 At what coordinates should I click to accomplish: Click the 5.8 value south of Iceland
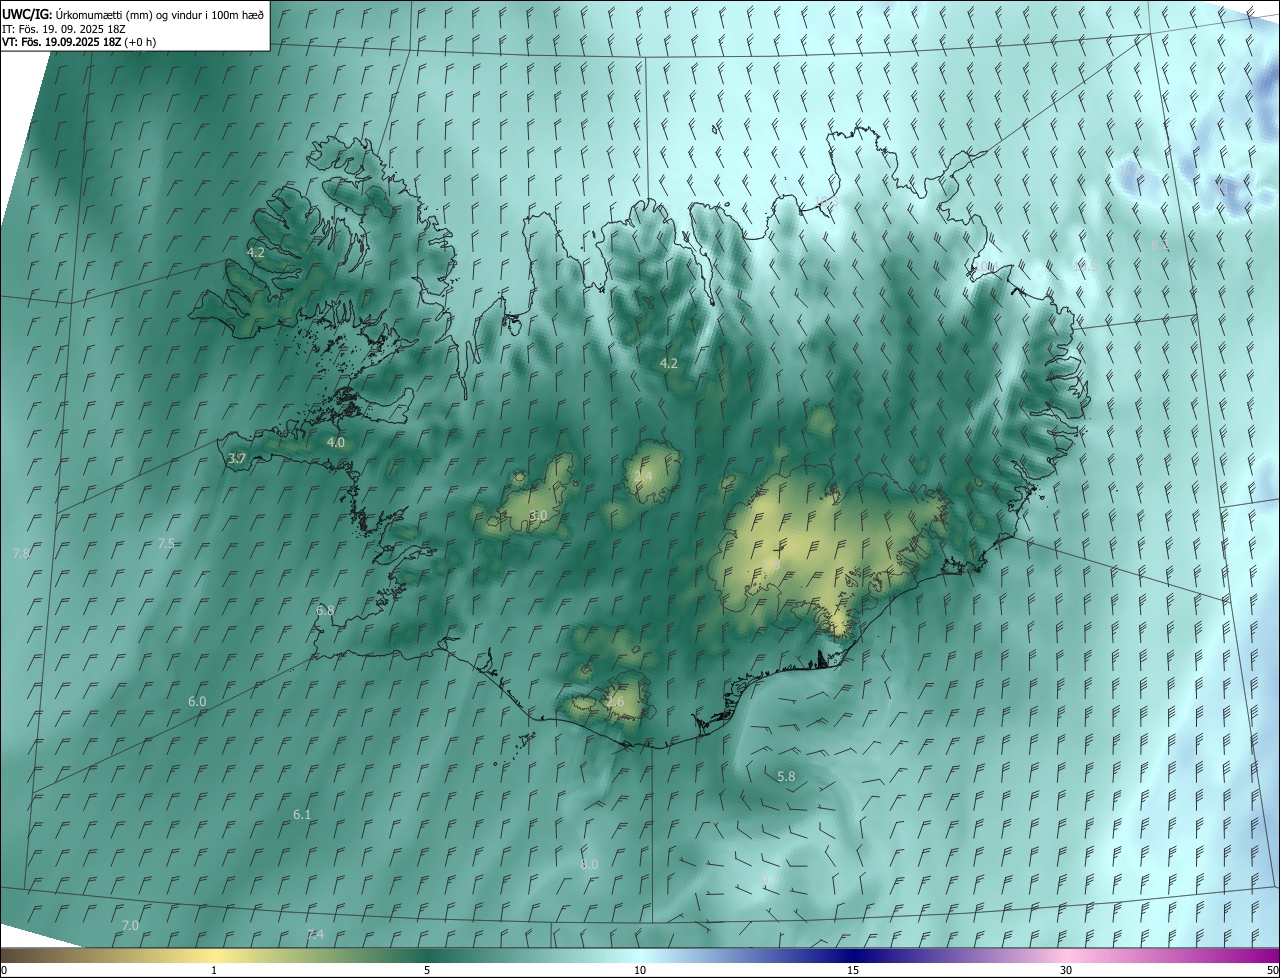coord(786,776)
